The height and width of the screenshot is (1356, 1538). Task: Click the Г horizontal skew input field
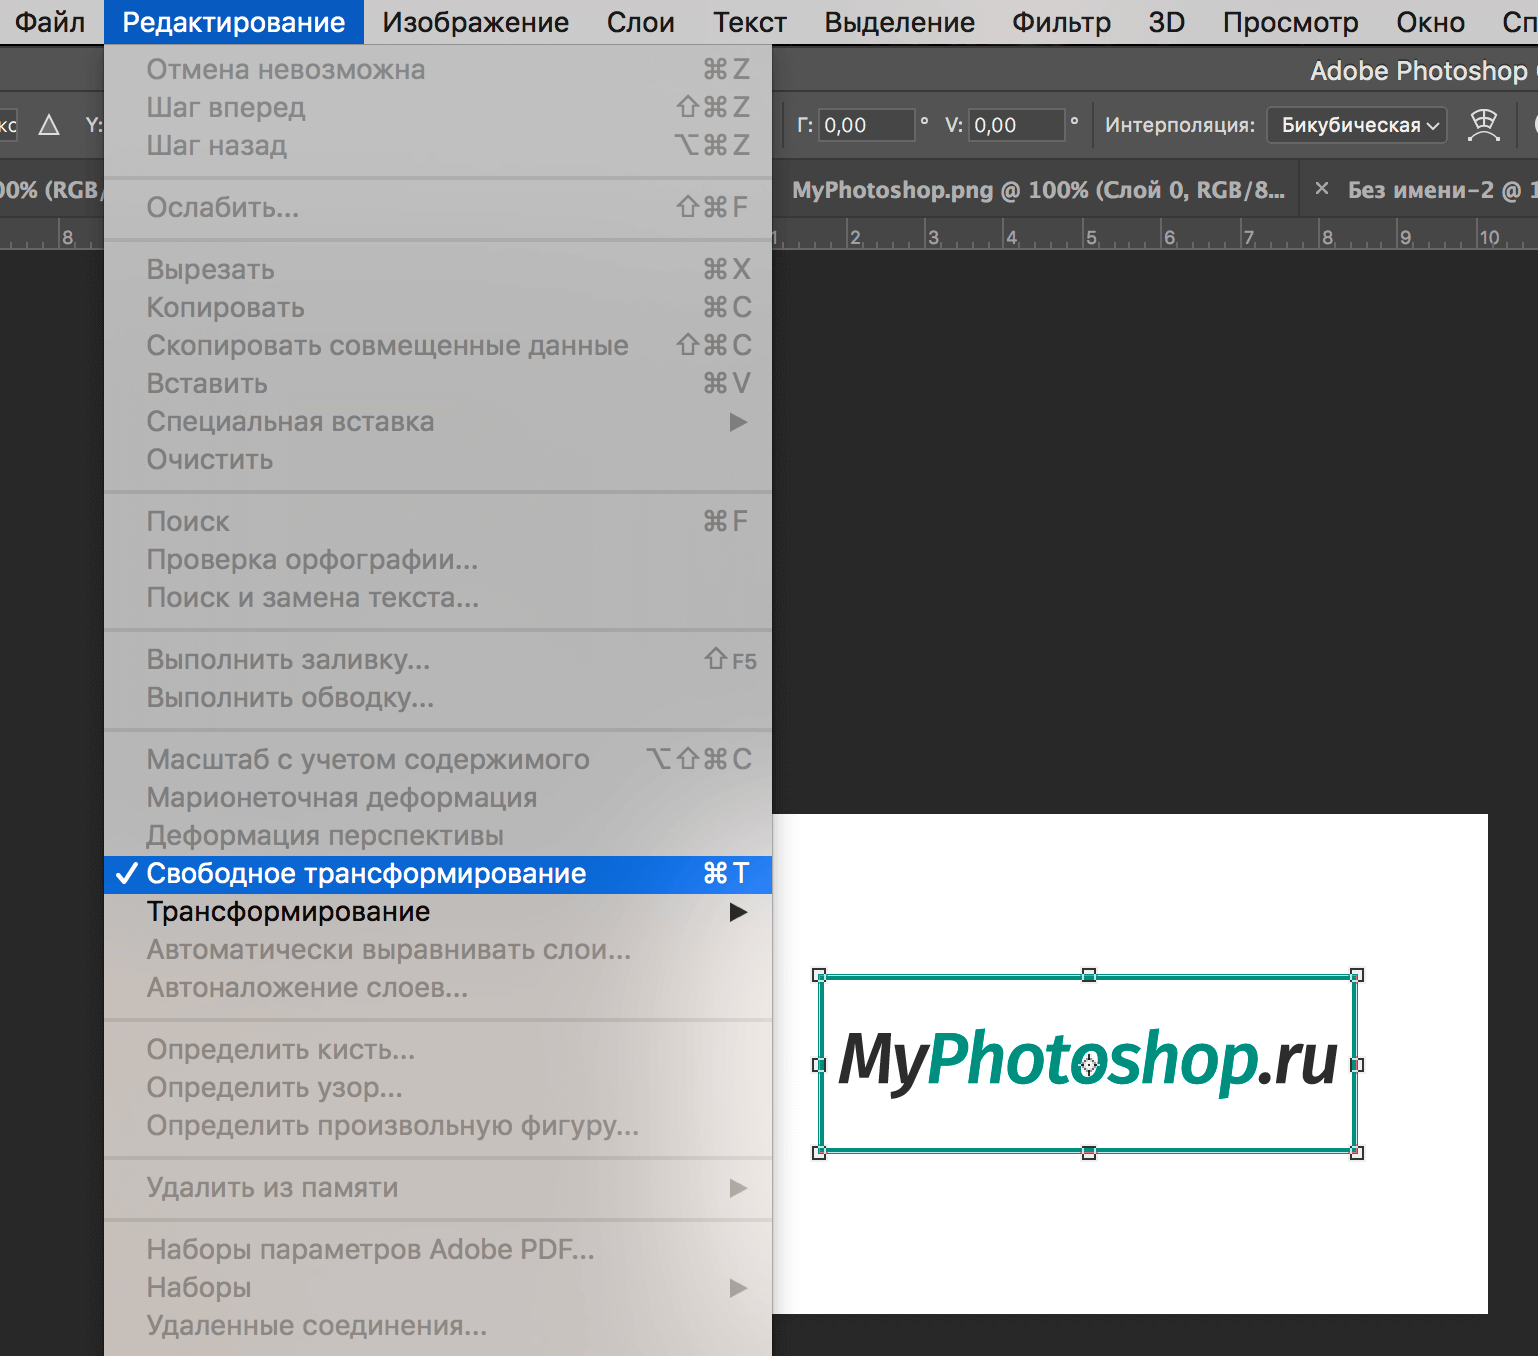tap(866, 125)
